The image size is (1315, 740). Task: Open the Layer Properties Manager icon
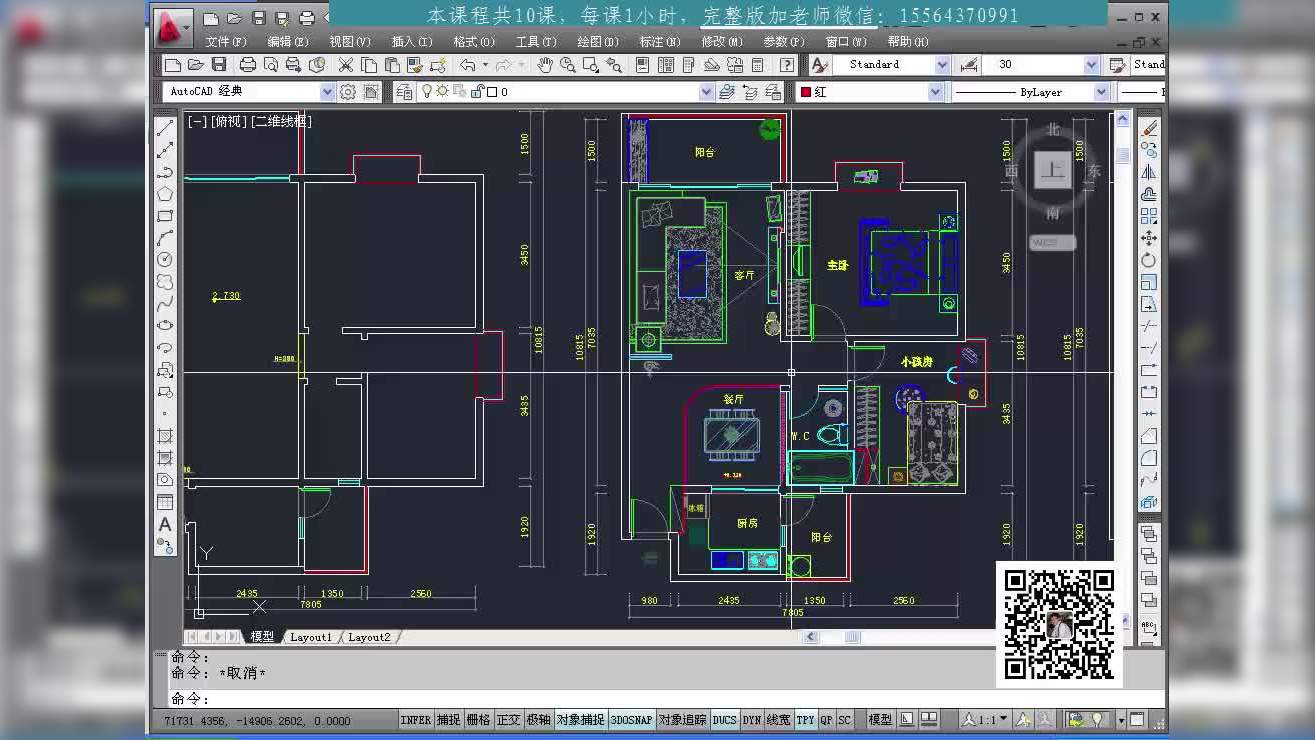[x=403, y=90]
